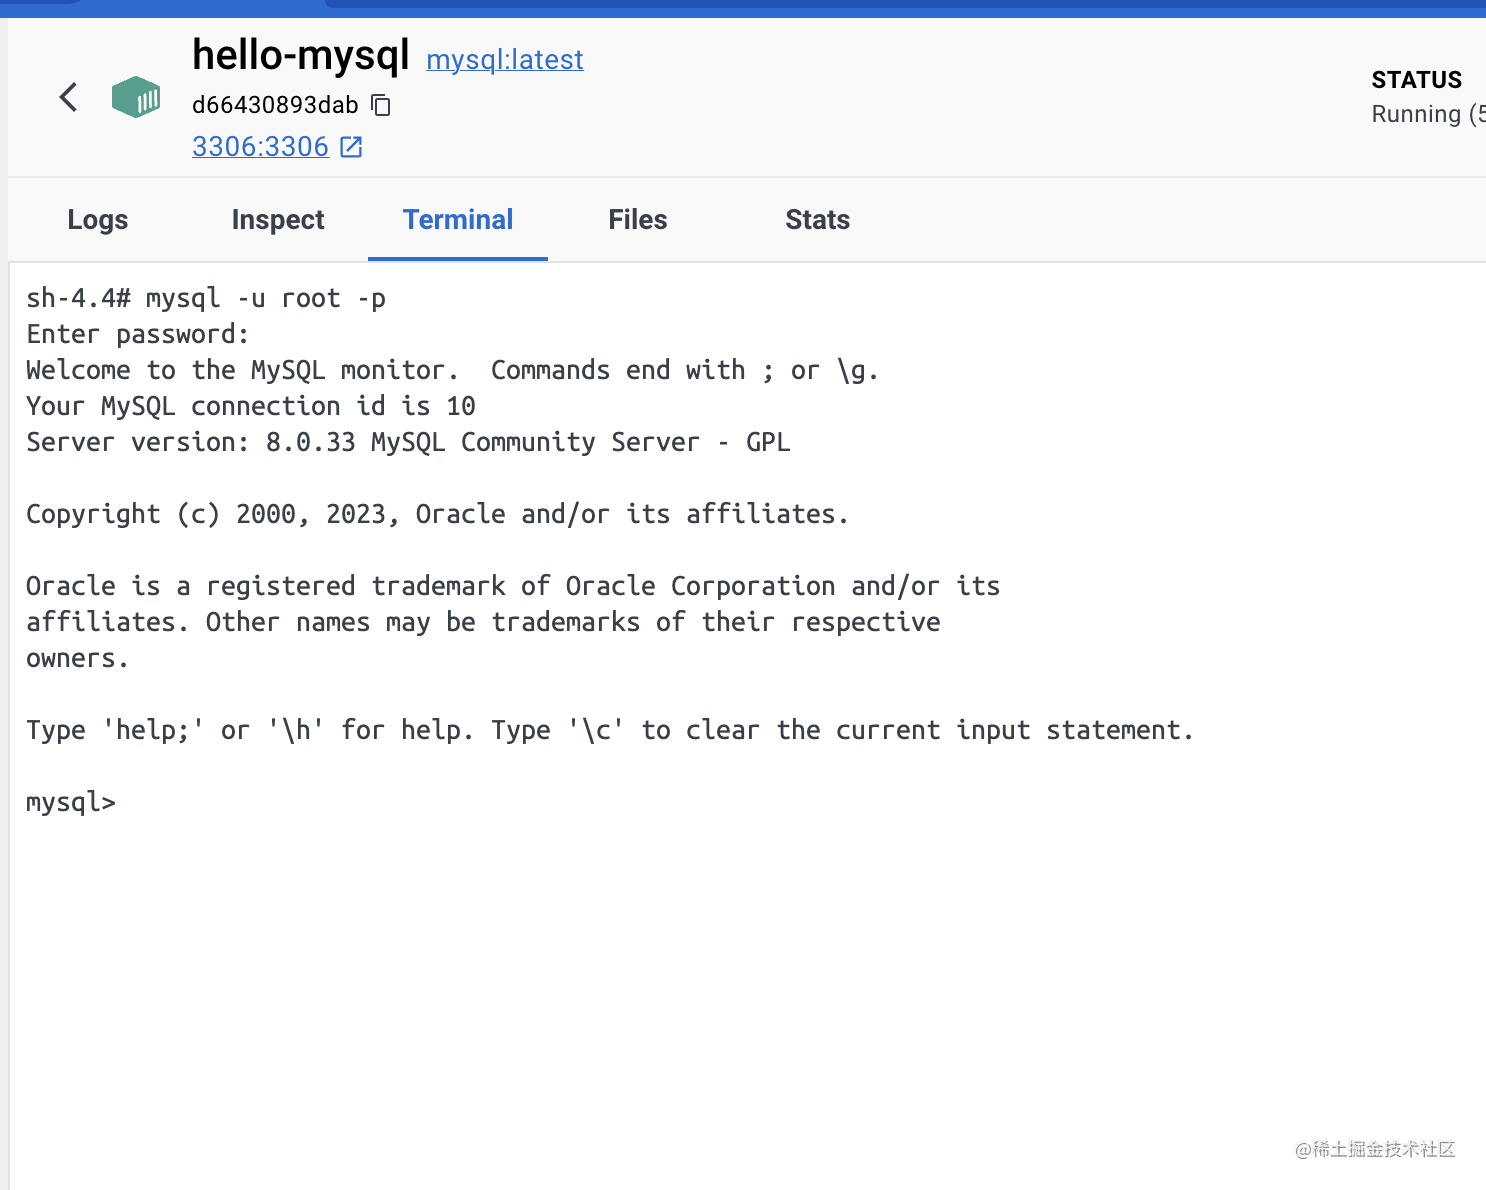View the Stats tab
The height and width of the screenshot is (1190, 1486).
coord(818,220)
